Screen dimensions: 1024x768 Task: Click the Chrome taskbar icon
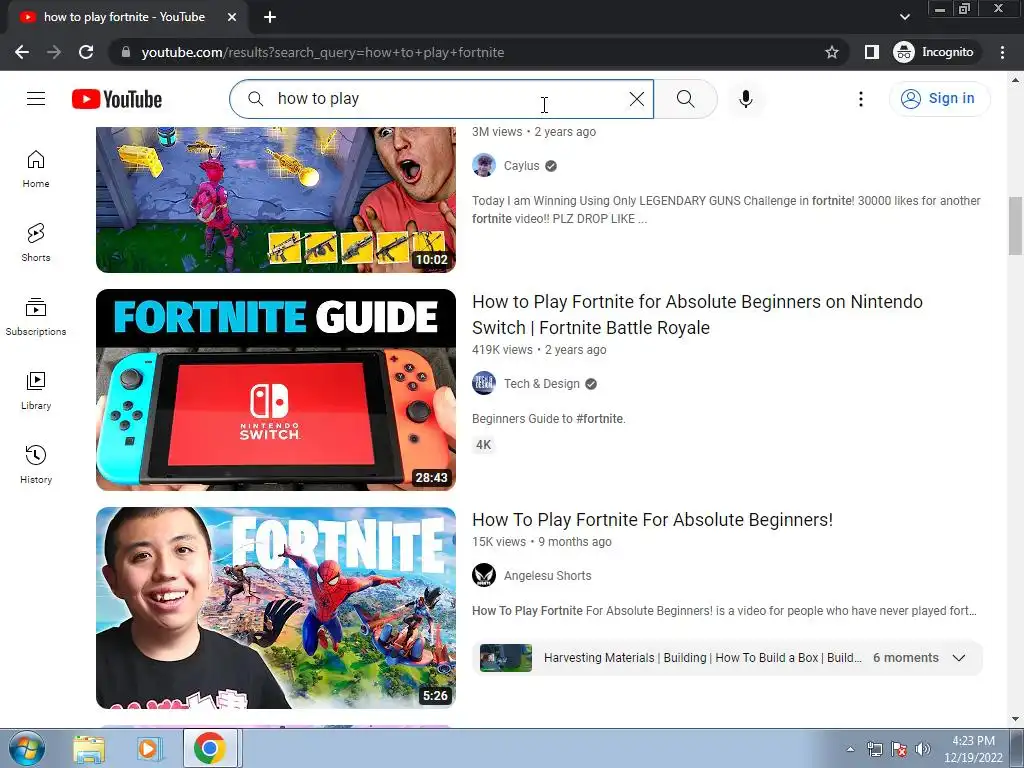coord(210,748)
